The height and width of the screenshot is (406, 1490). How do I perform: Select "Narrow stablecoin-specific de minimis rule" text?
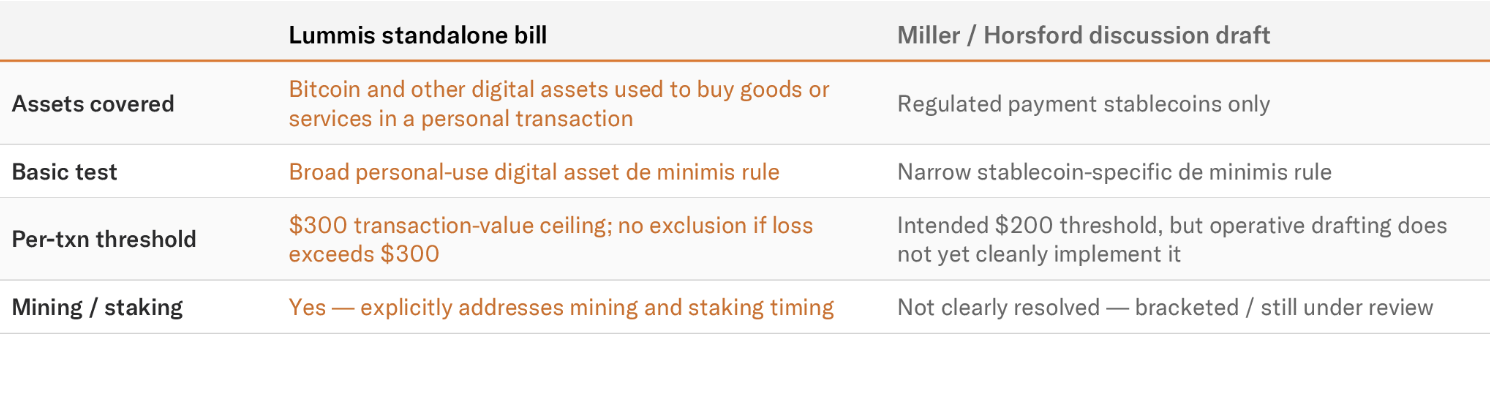pyautogui.click(x=1114, y=172)
